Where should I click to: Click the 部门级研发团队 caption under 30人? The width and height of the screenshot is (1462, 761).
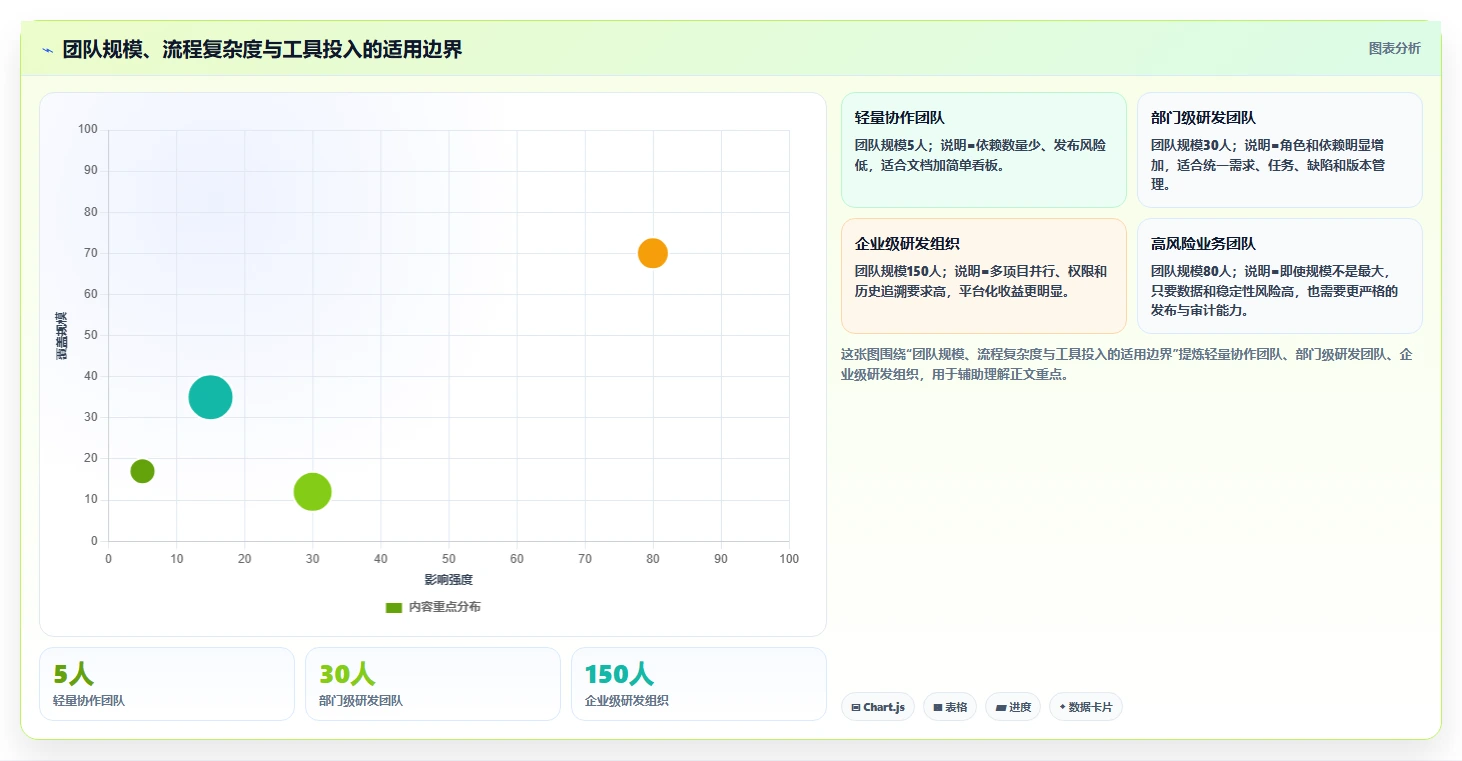(361, 701)
